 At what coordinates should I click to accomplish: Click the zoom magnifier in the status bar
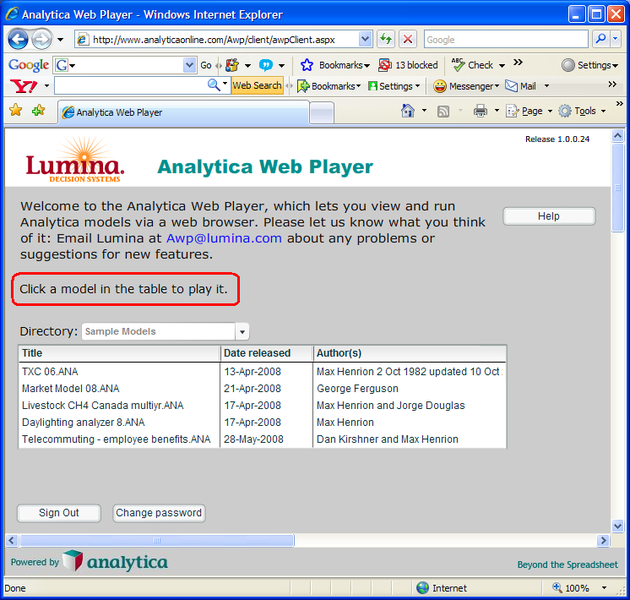(x=557, y=588)
